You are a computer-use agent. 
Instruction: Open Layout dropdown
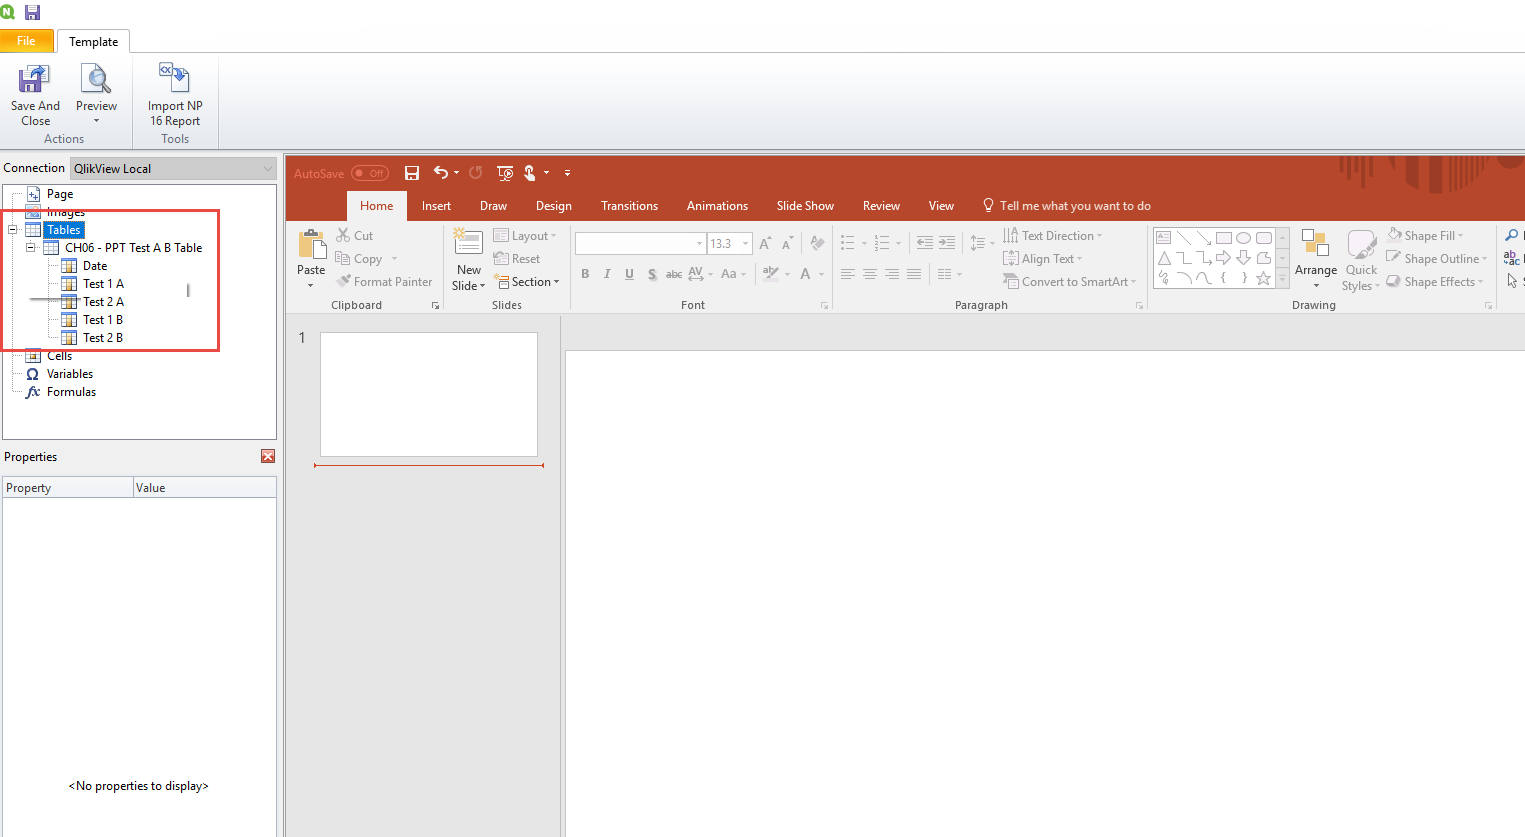pyautogui.click(x=525, y=236)
